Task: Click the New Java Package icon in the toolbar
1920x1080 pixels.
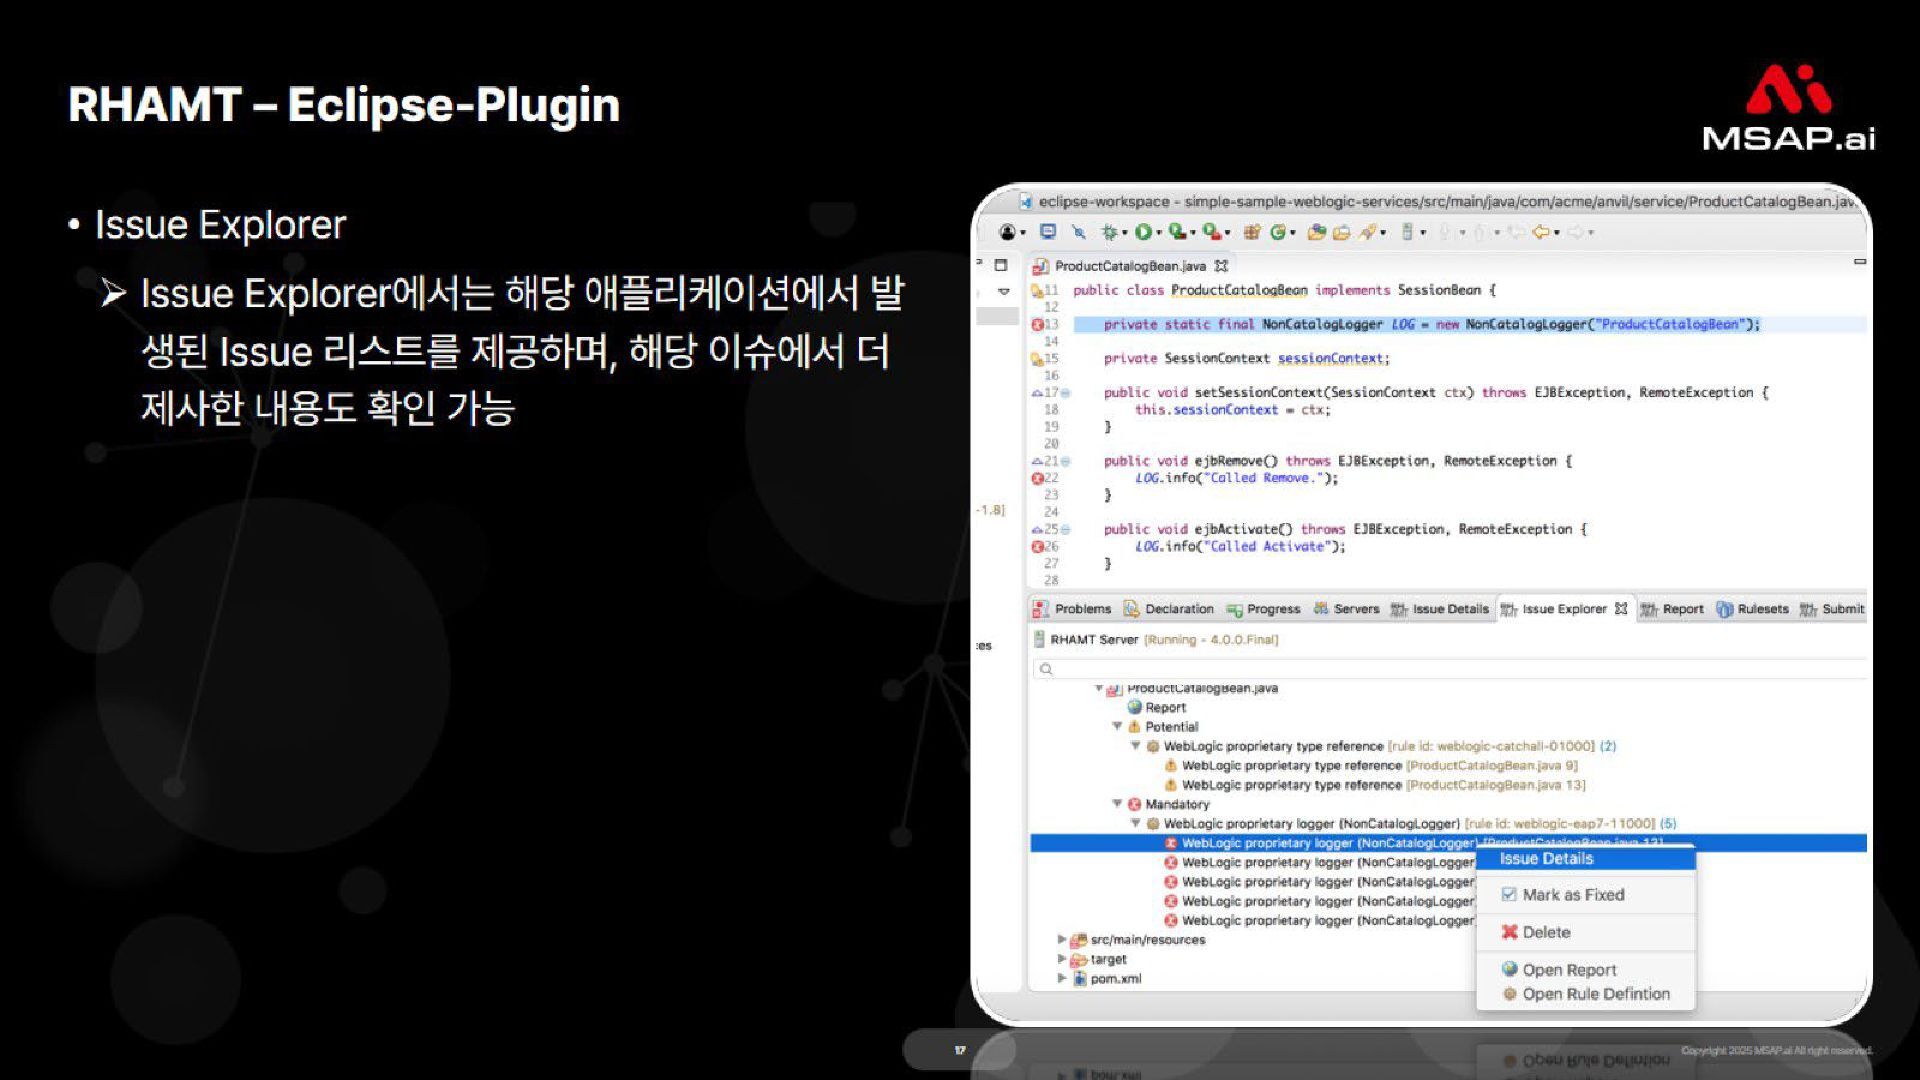Action: point(1251,232)
